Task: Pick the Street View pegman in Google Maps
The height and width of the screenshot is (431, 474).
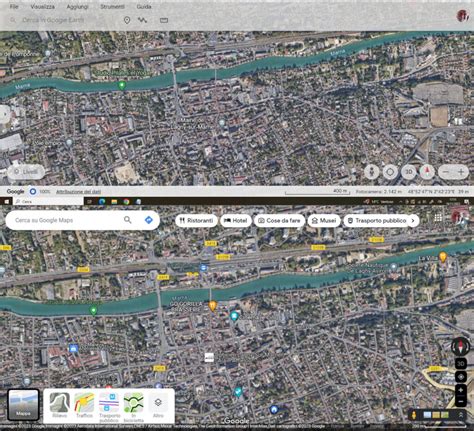Action: [x=414, y=415]
